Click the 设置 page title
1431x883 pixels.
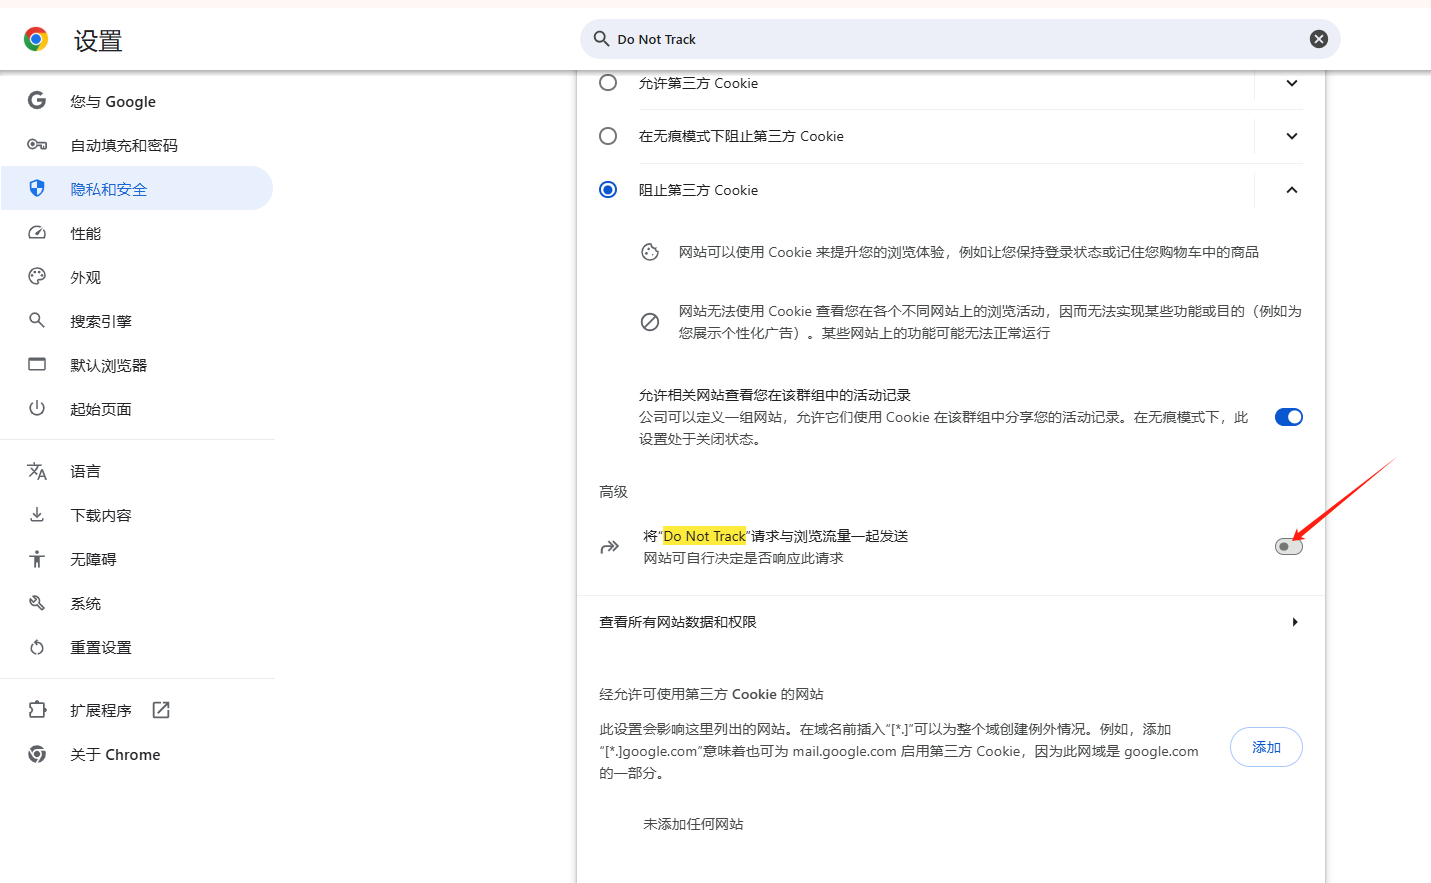(x=98, y=41)
